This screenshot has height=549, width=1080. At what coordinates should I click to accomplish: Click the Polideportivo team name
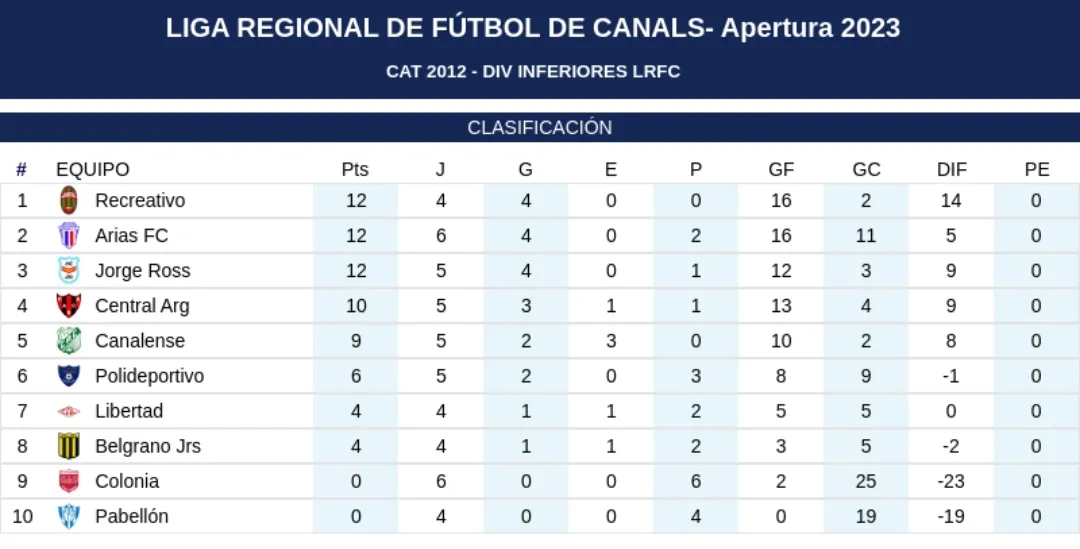149,376
